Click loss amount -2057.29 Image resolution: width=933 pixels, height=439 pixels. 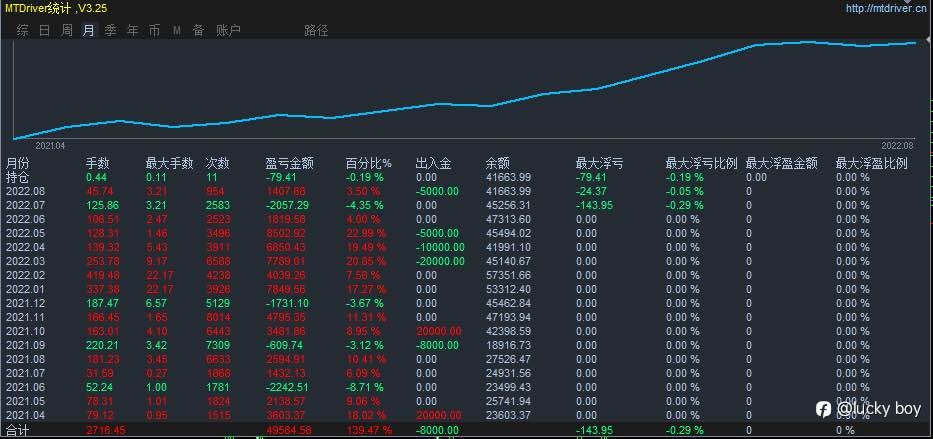point(288,205)
